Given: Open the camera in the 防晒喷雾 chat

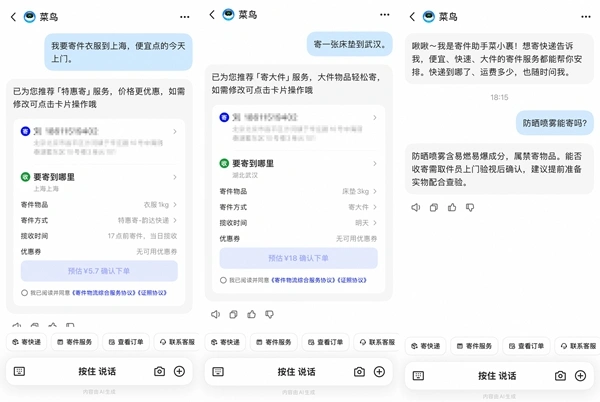Looking at the screenshot, I should (x=560, y=376).
